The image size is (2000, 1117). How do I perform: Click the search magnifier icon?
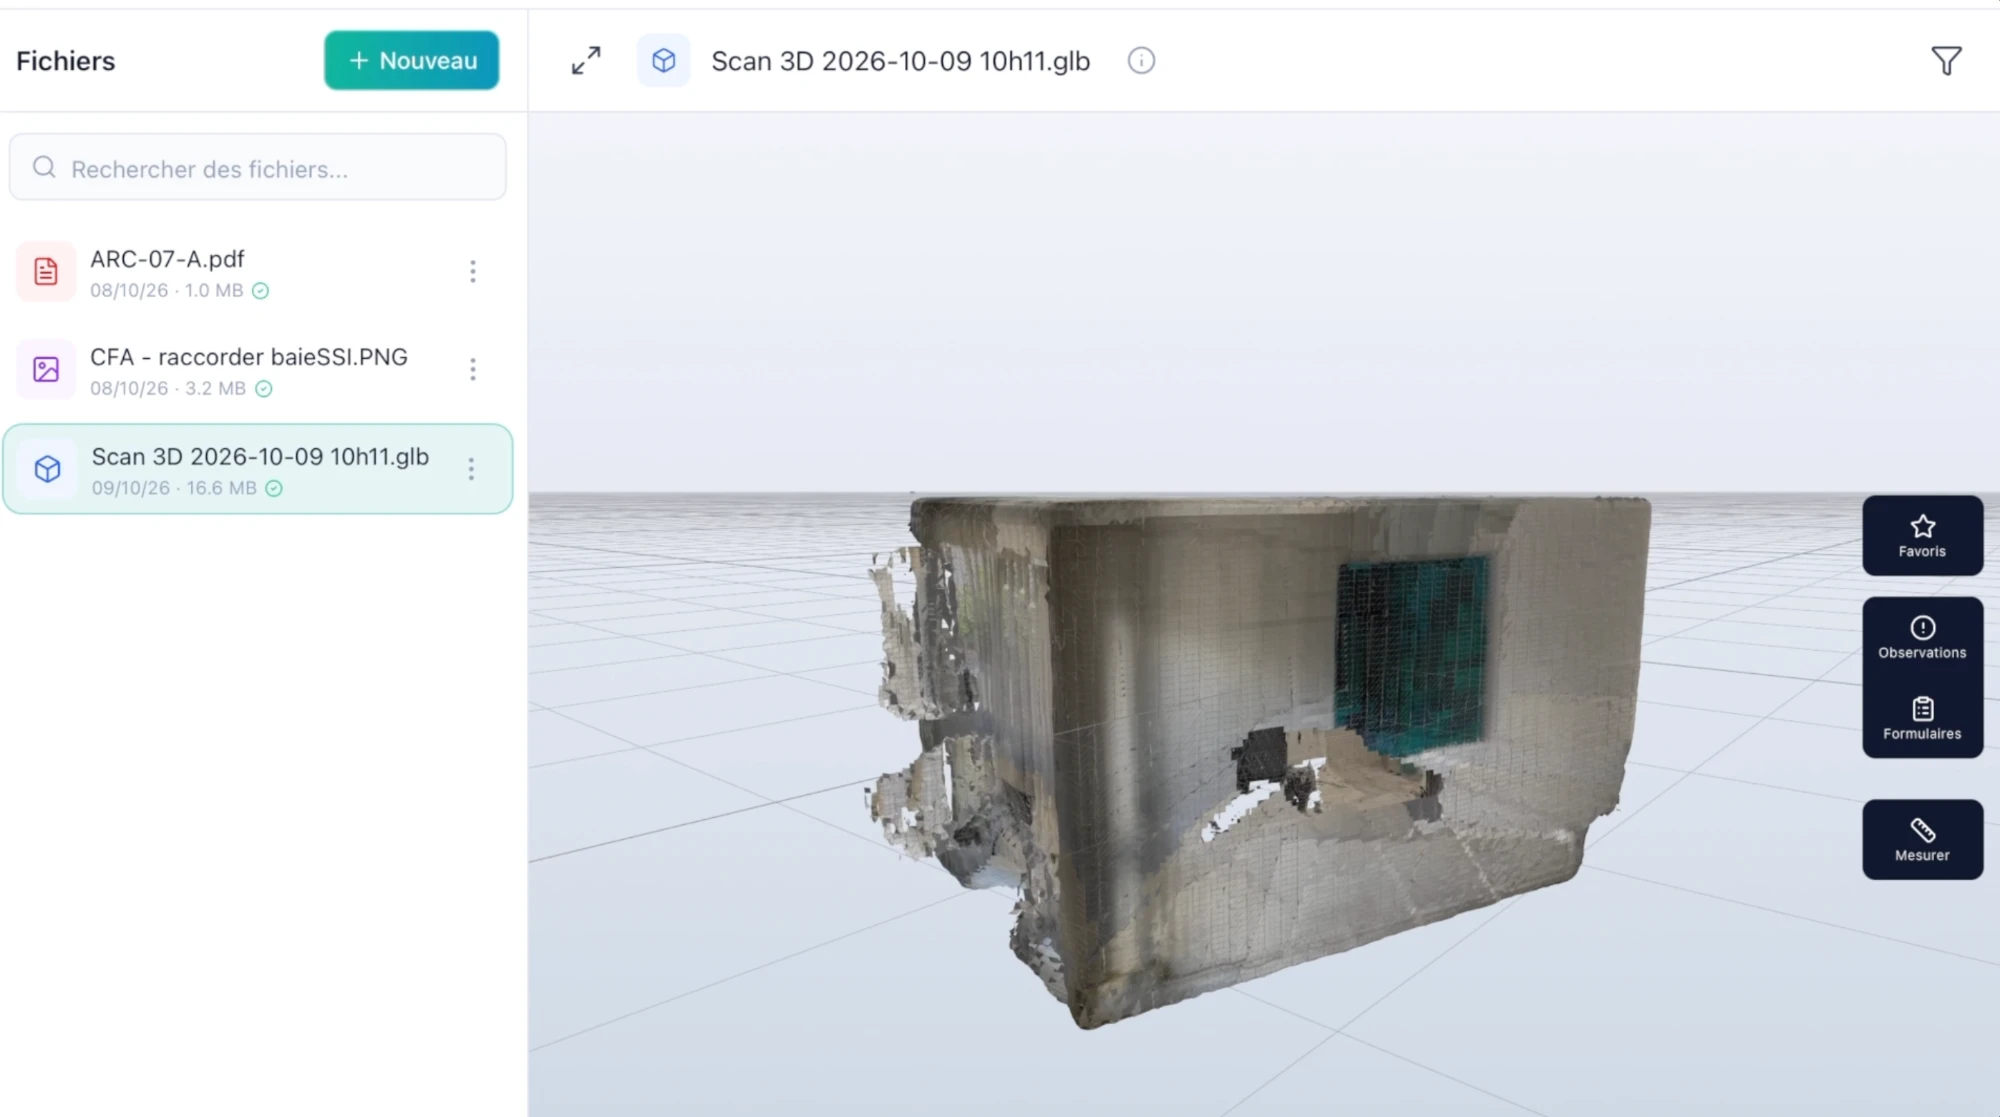point(44,167)
